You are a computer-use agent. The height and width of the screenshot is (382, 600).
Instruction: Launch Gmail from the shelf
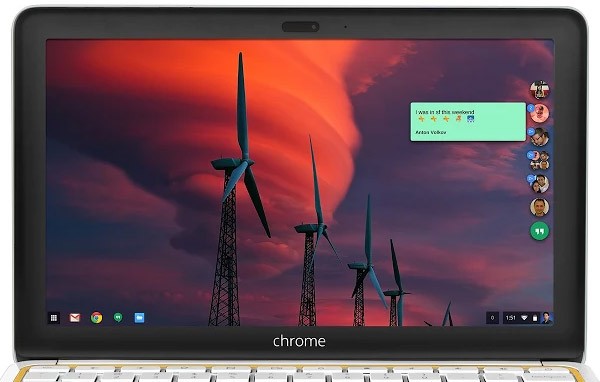click(x=75, y=318)
